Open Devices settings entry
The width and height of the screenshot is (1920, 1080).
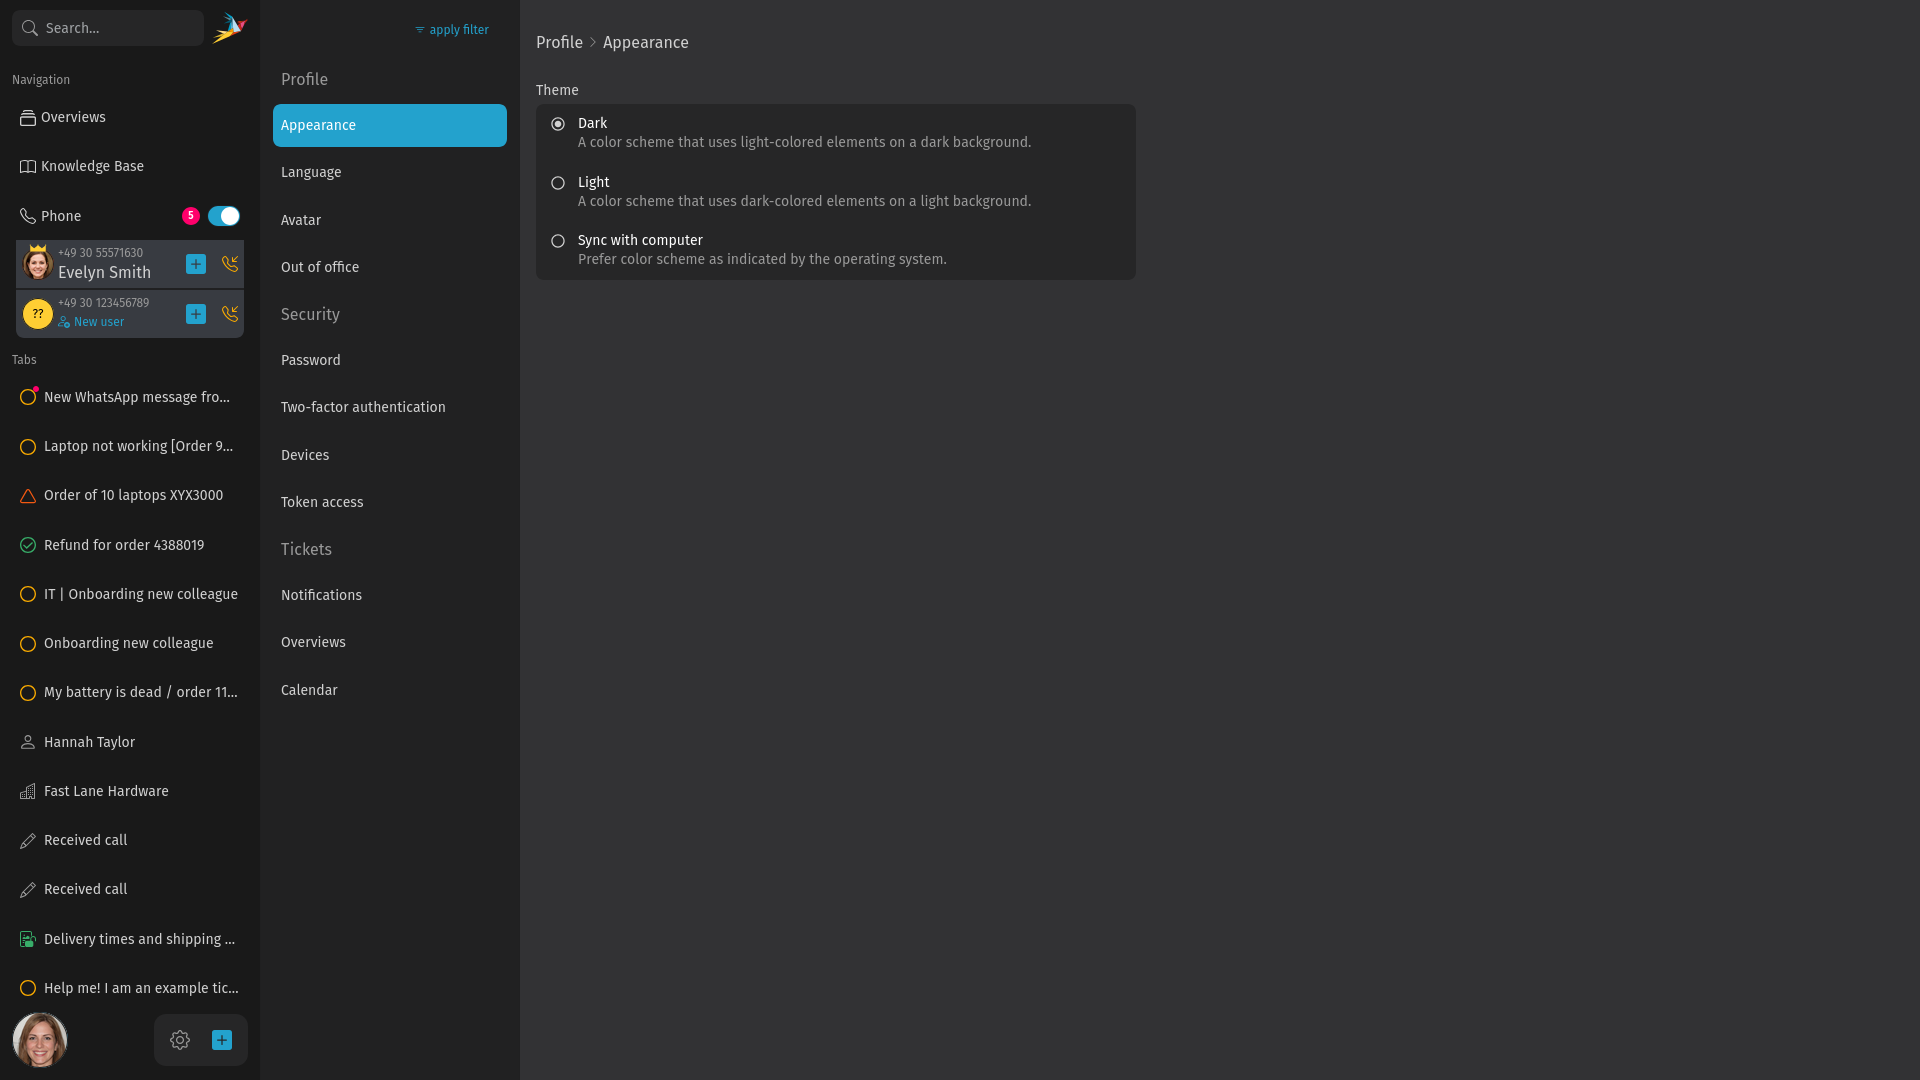[390, 455]
